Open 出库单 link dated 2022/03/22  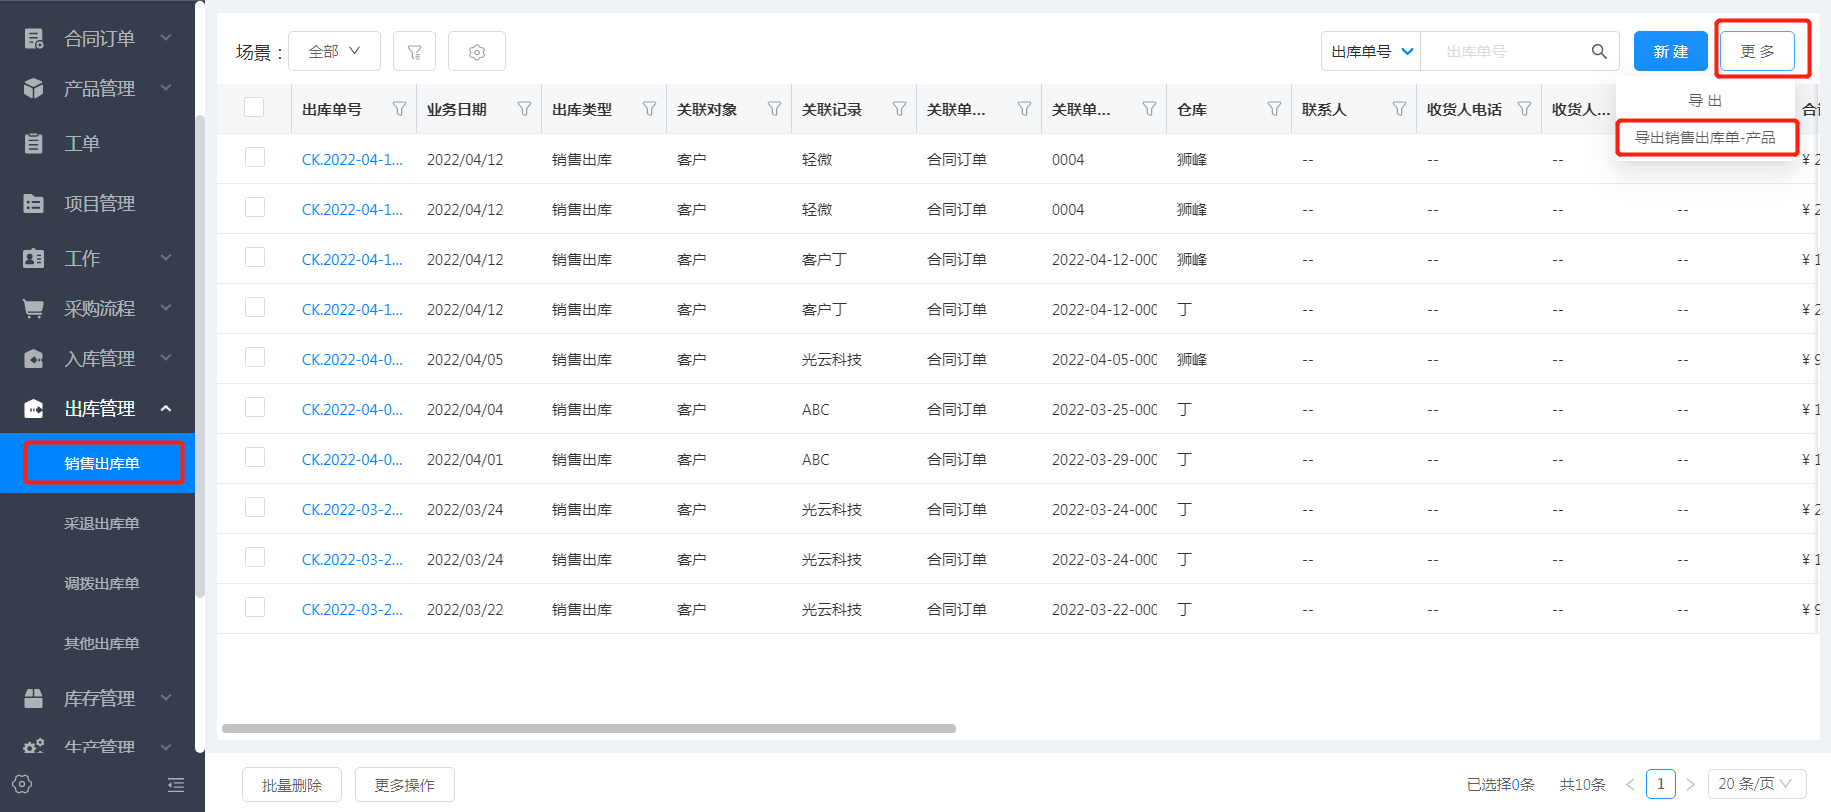[352, 610]
